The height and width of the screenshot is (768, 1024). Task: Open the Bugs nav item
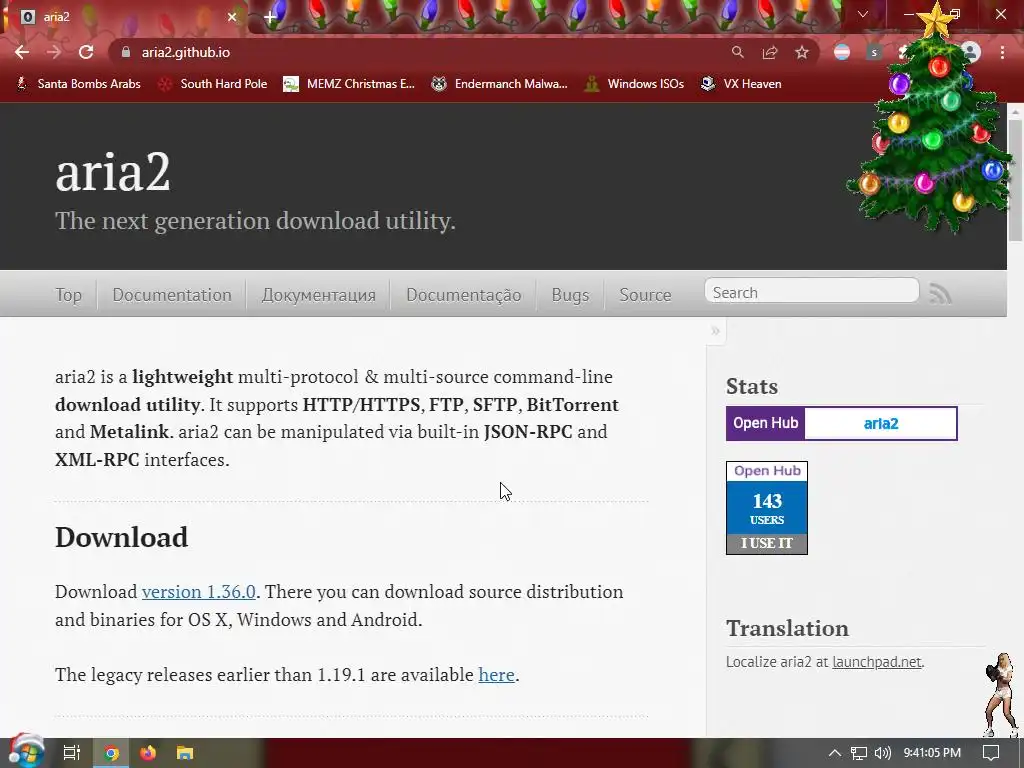[x=570, y=295]
